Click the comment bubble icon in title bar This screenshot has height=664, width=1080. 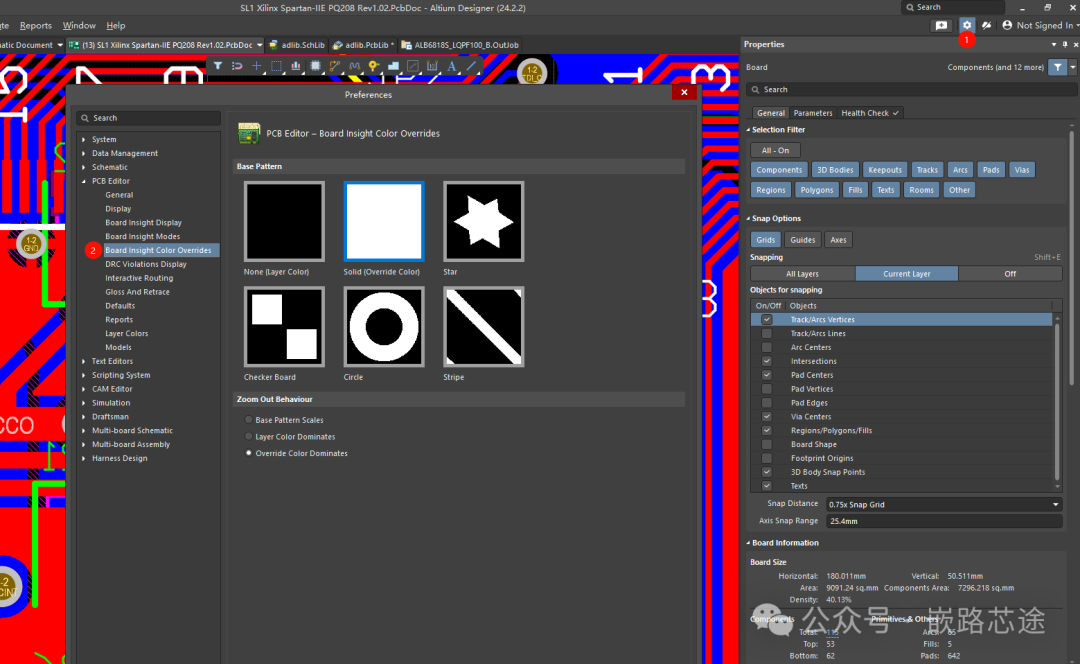(x=941, y=25)
